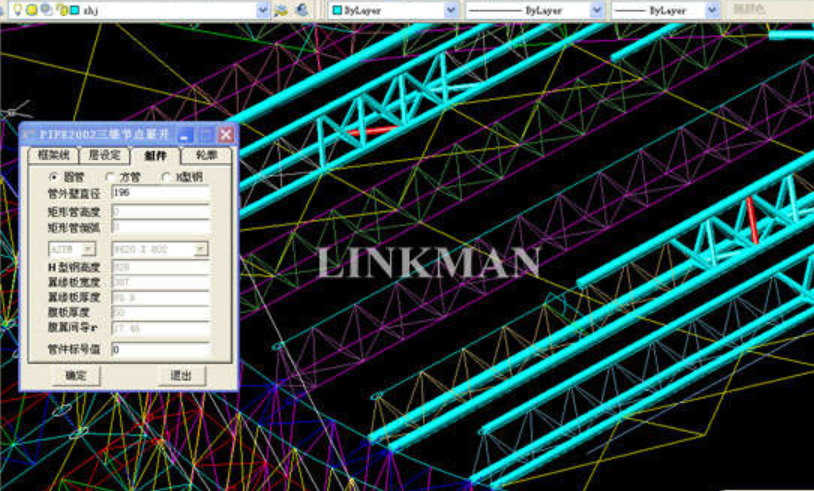Screen dimensions: 814x491
Task: Click the ByLayer text in the linetype box
Action: click(544, 10)
